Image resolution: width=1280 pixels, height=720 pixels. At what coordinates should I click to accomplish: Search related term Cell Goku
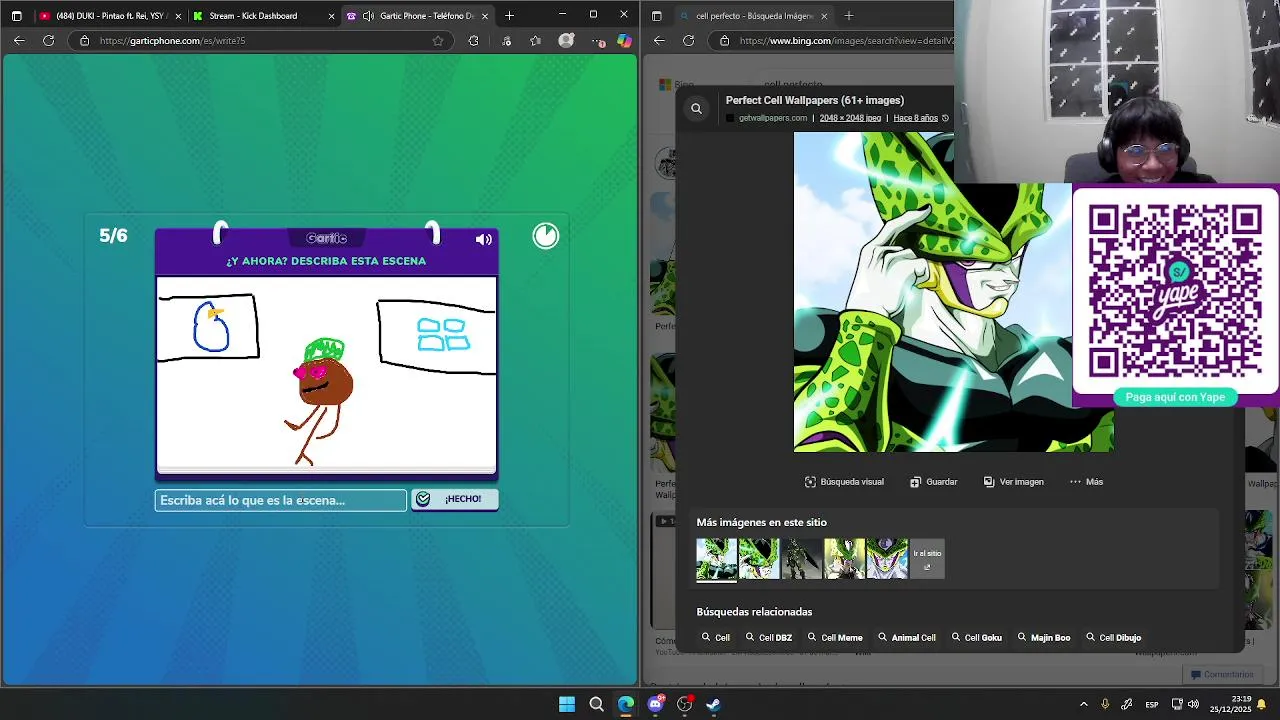click(x=976, y=638)
